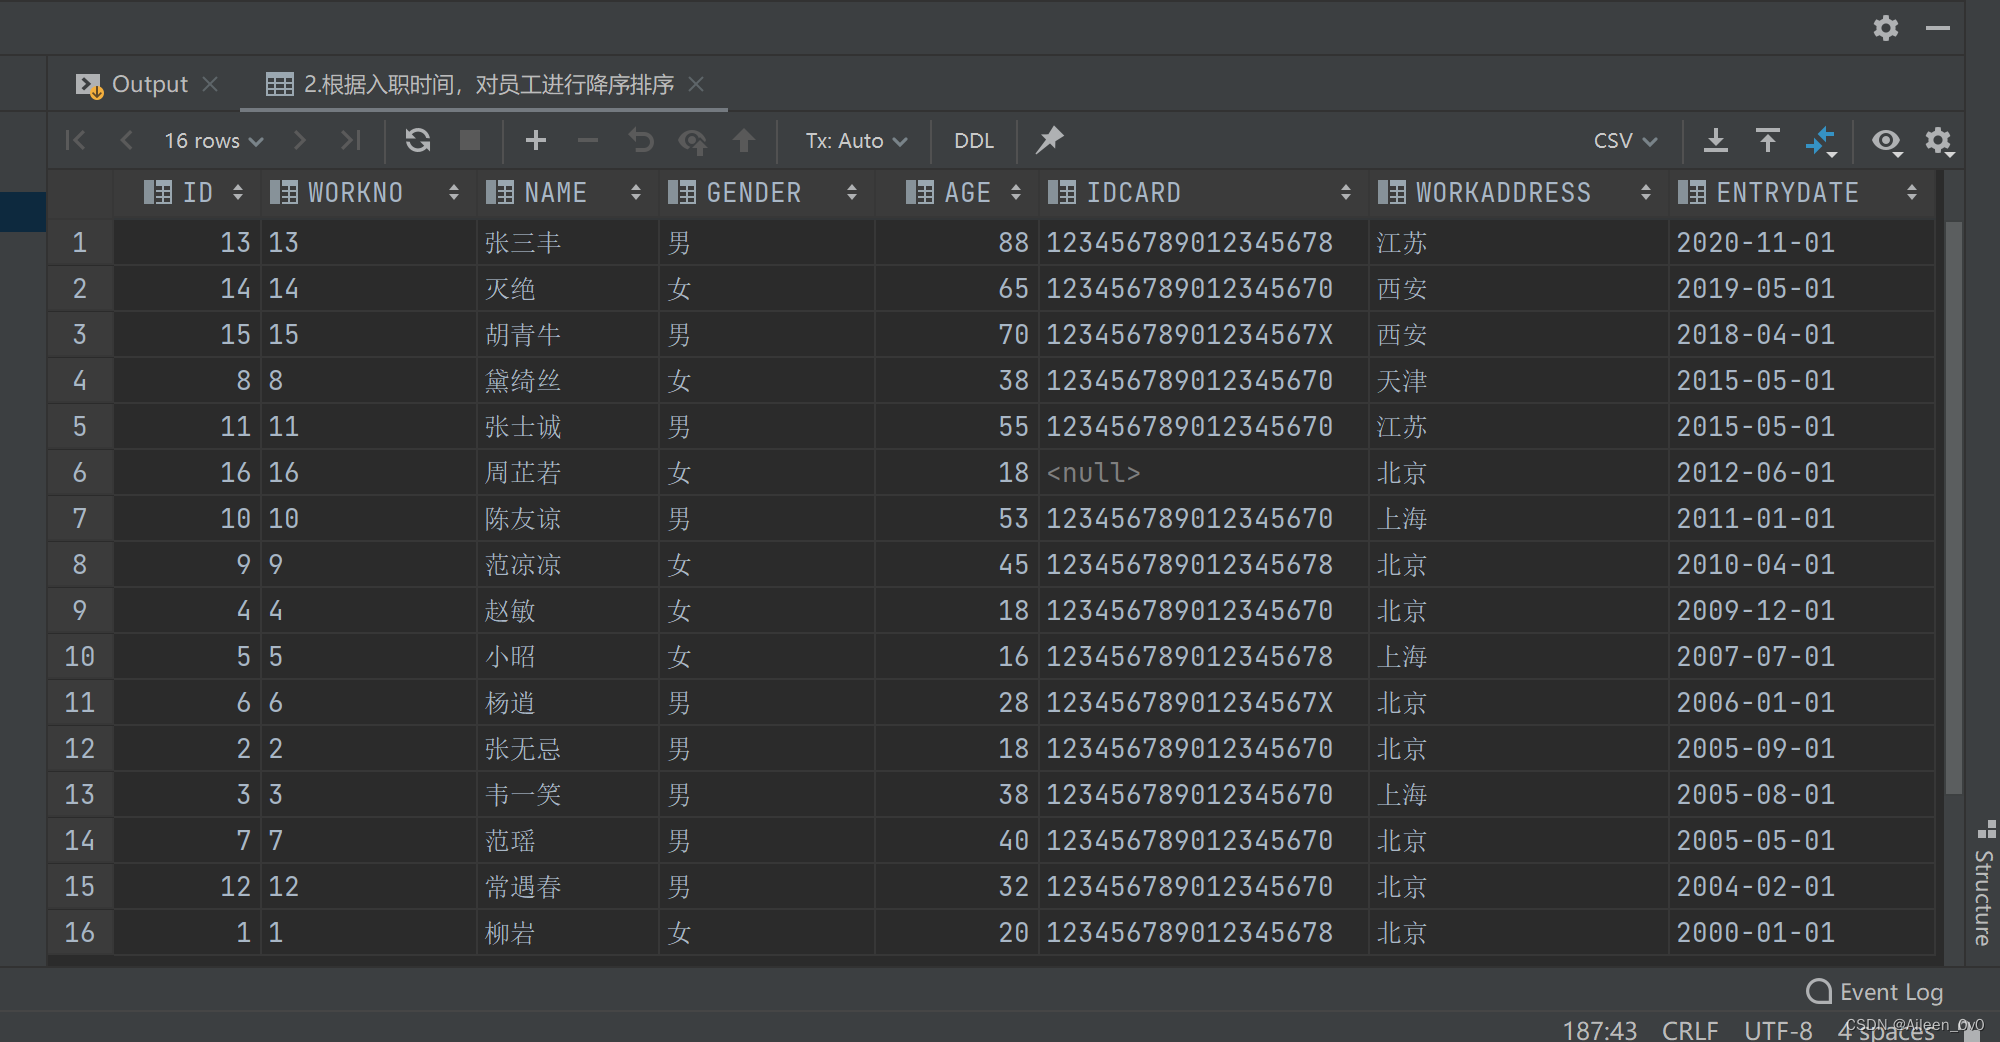Image resolution: width=2000 pixels, height=1042 pixels.
Task: Jump to the last page of results
Action: tap(350, 140)
